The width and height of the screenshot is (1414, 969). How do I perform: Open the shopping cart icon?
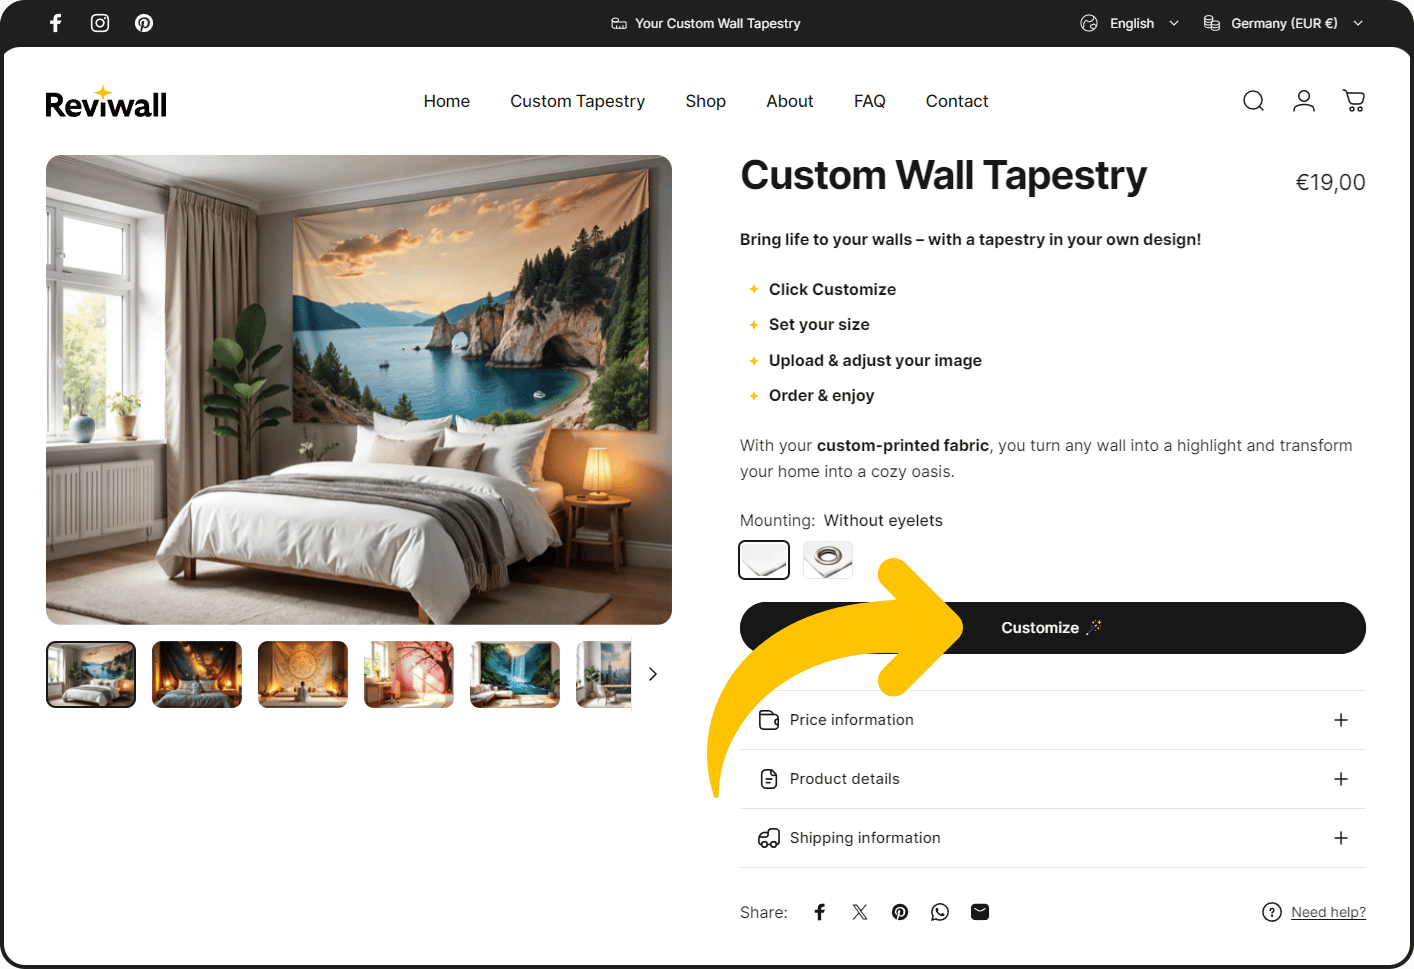pos(1354,101)
